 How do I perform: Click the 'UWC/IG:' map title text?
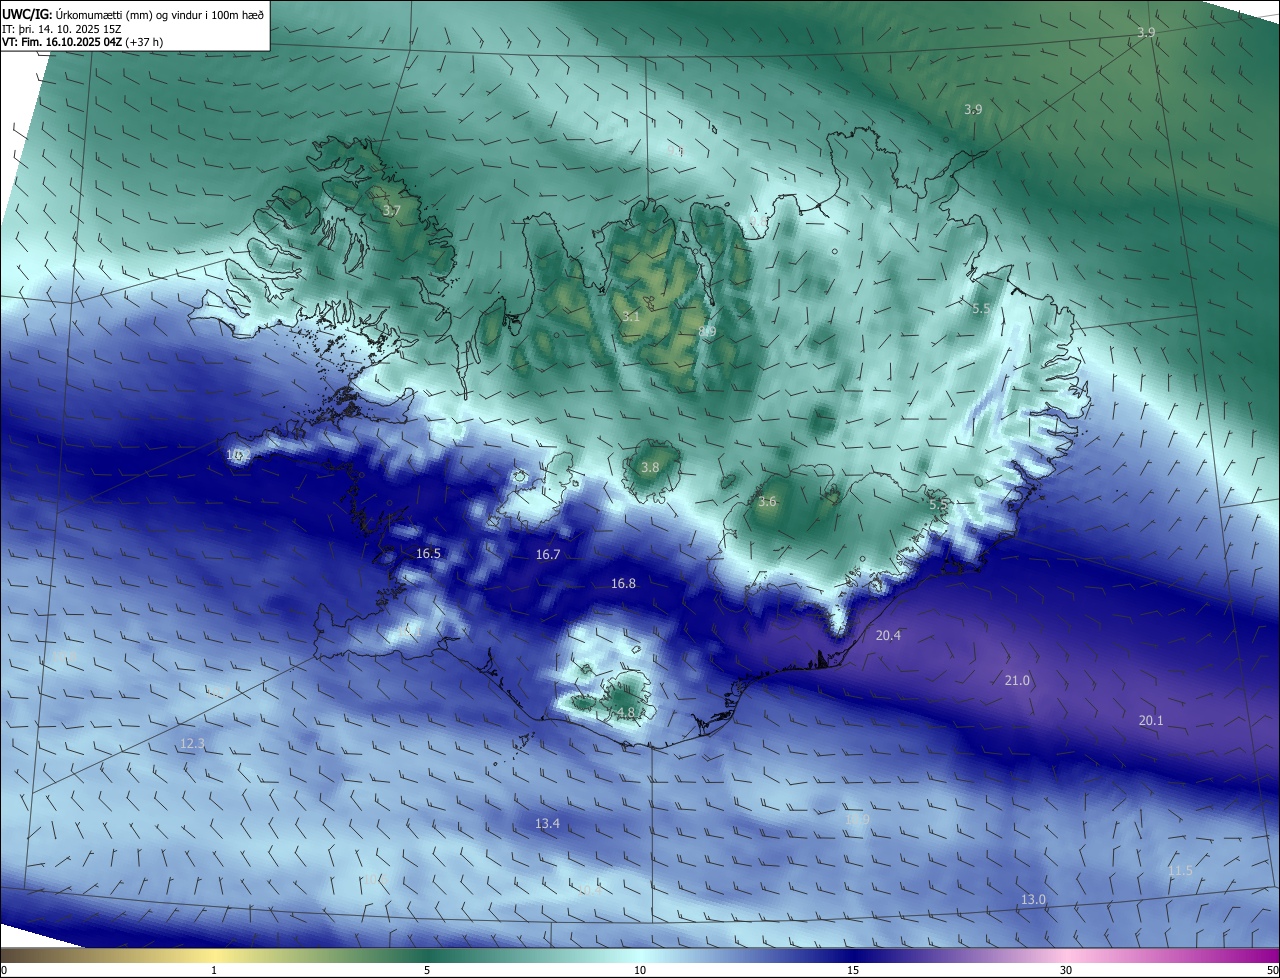(27, 14)
